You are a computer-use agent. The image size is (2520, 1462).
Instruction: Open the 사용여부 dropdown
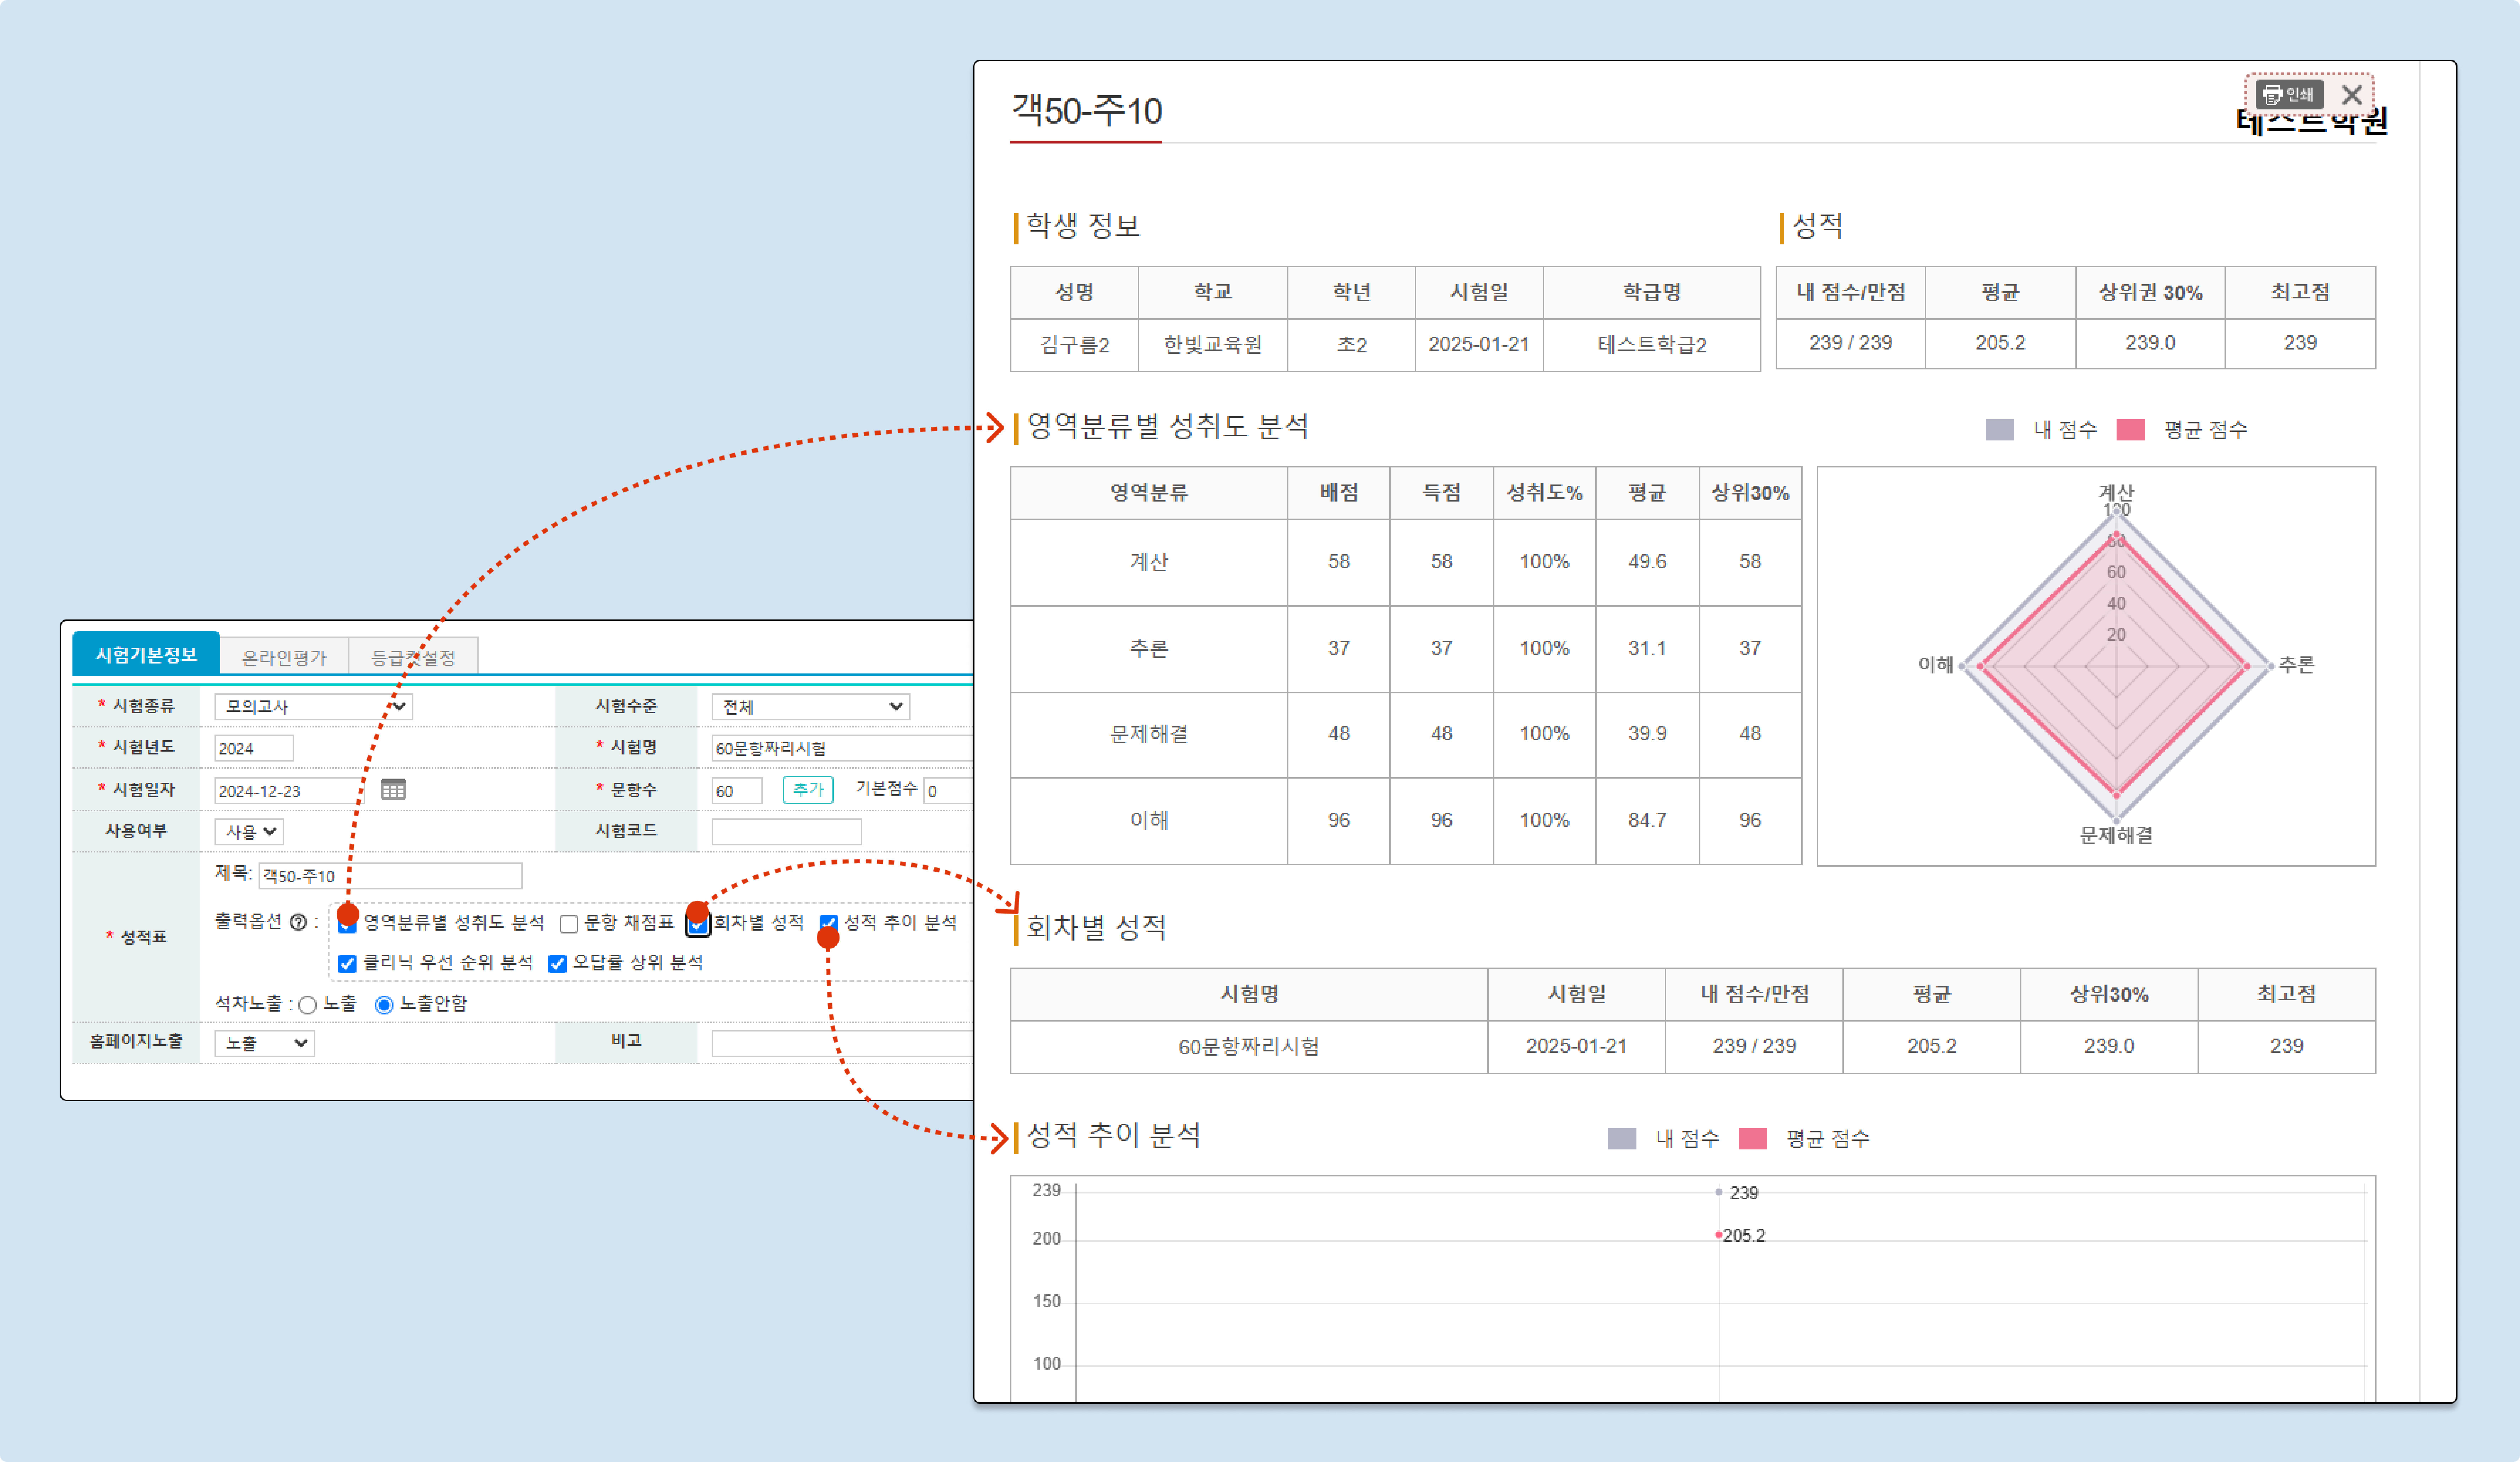(x=249, y=831)
